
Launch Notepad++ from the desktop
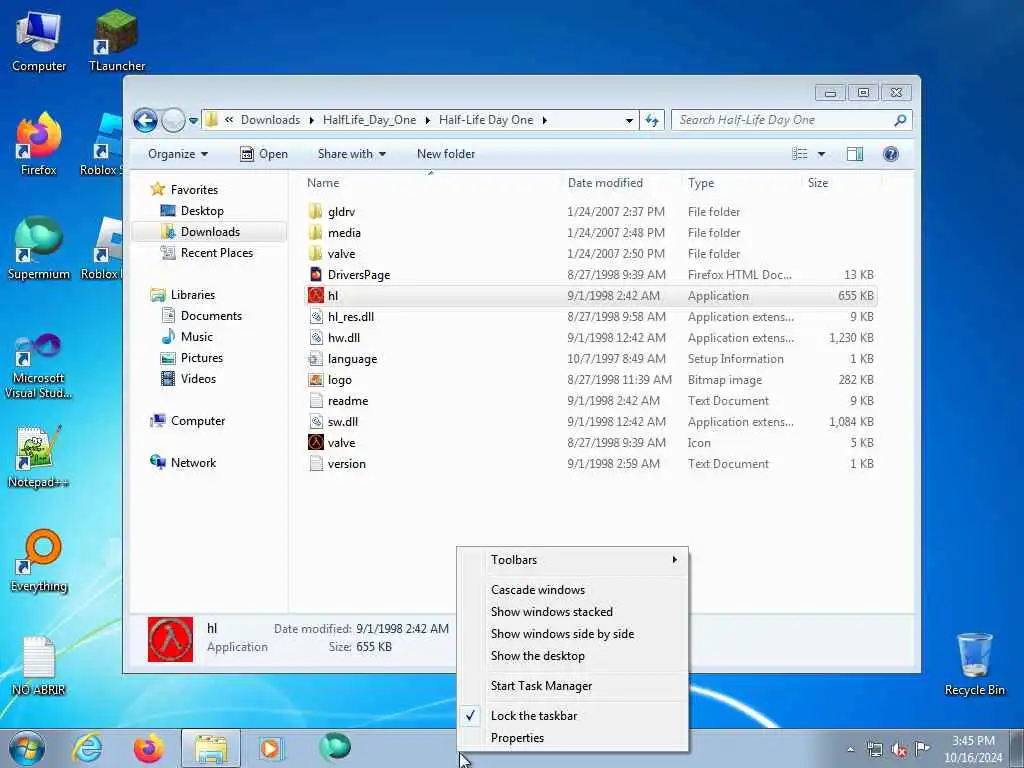point(39,457)
